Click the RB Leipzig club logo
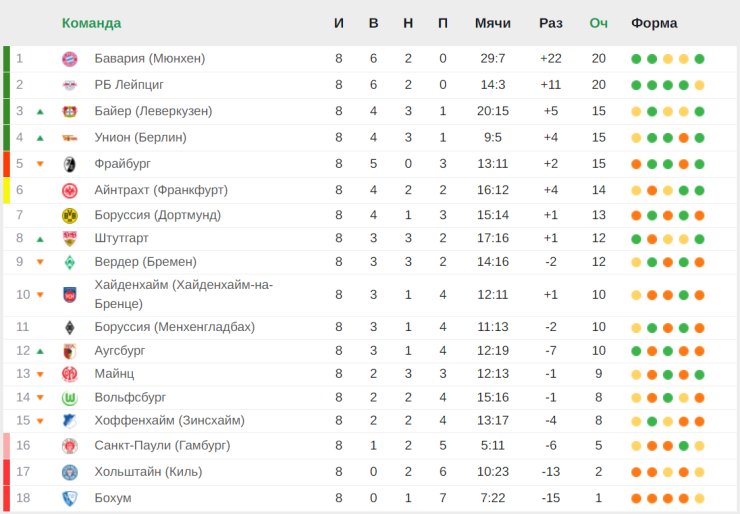Screen dimensions: 740x514 click(70, 85)
